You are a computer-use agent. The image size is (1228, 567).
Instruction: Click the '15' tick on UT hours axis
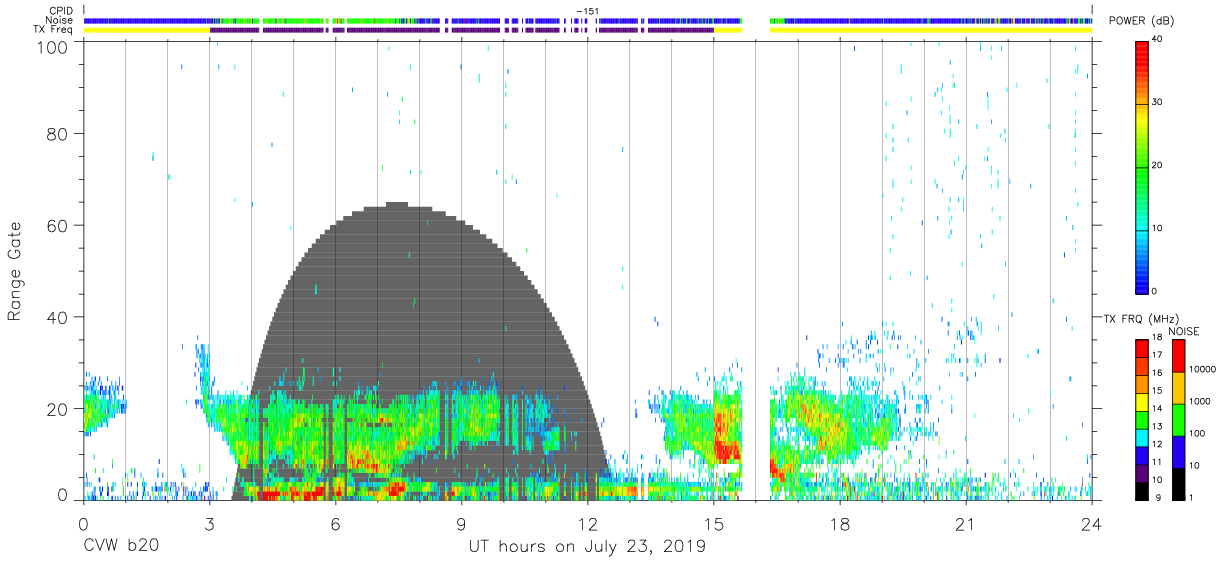tap(713, 524)
